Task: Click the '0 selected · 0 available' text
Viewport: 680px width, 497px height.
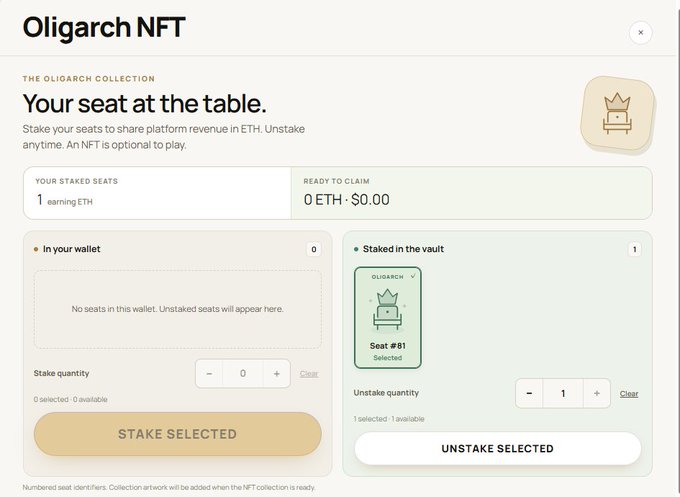Action: click(70, 399)
